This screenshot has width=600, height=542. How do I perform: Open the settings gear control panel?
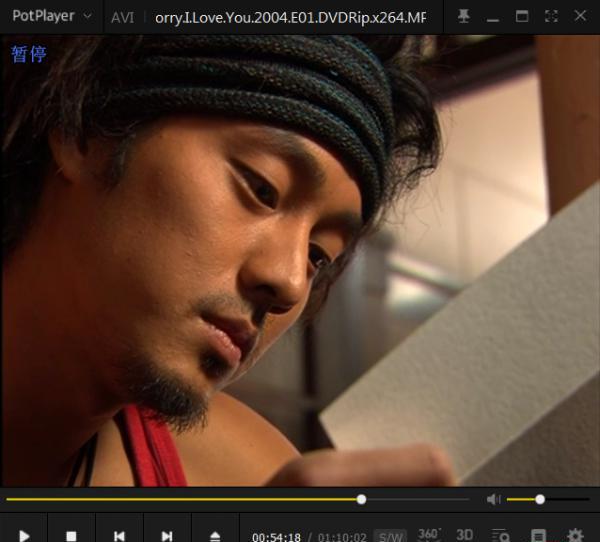(575, 535)
